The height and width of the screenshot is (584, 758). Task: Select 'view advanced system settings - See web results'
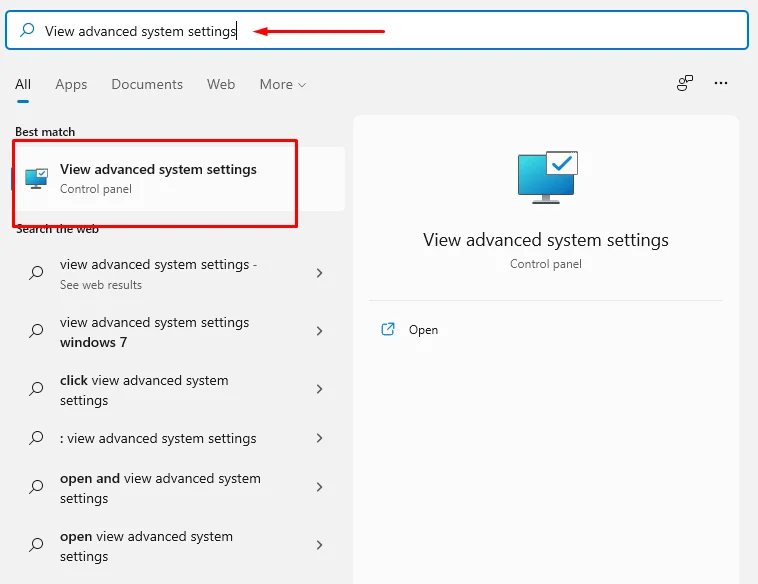(x=178, y=274)
